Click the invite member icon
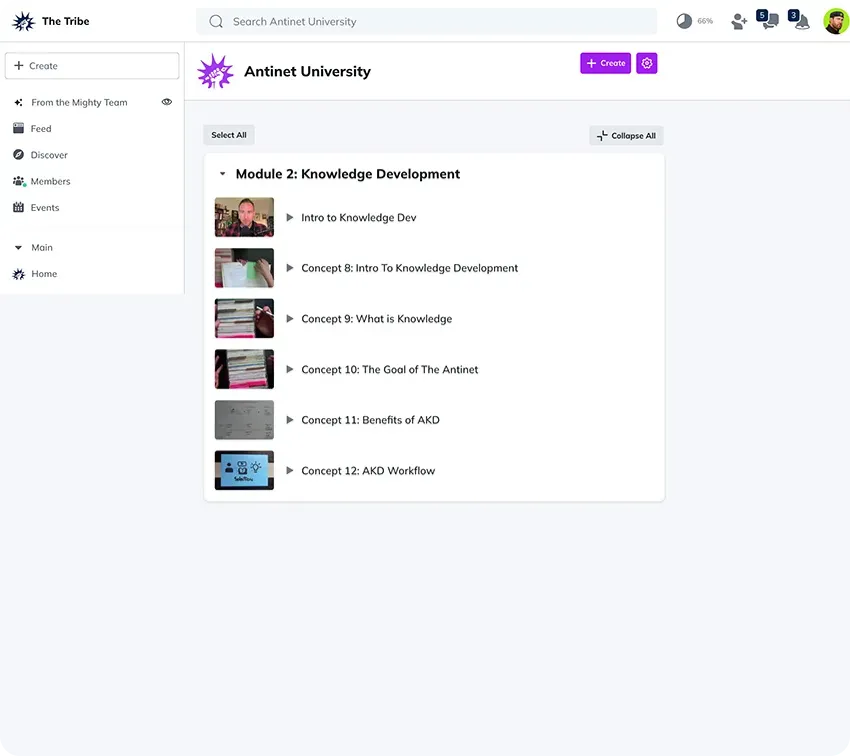The height and width of the screenshot is (756, 850). pos(739,22)
